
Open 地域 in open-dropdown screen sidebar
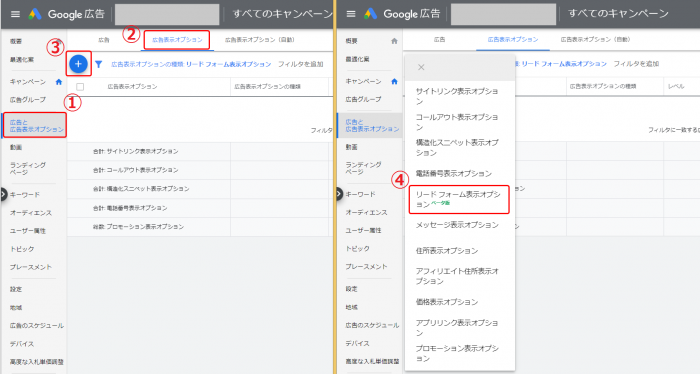point(352,307)
